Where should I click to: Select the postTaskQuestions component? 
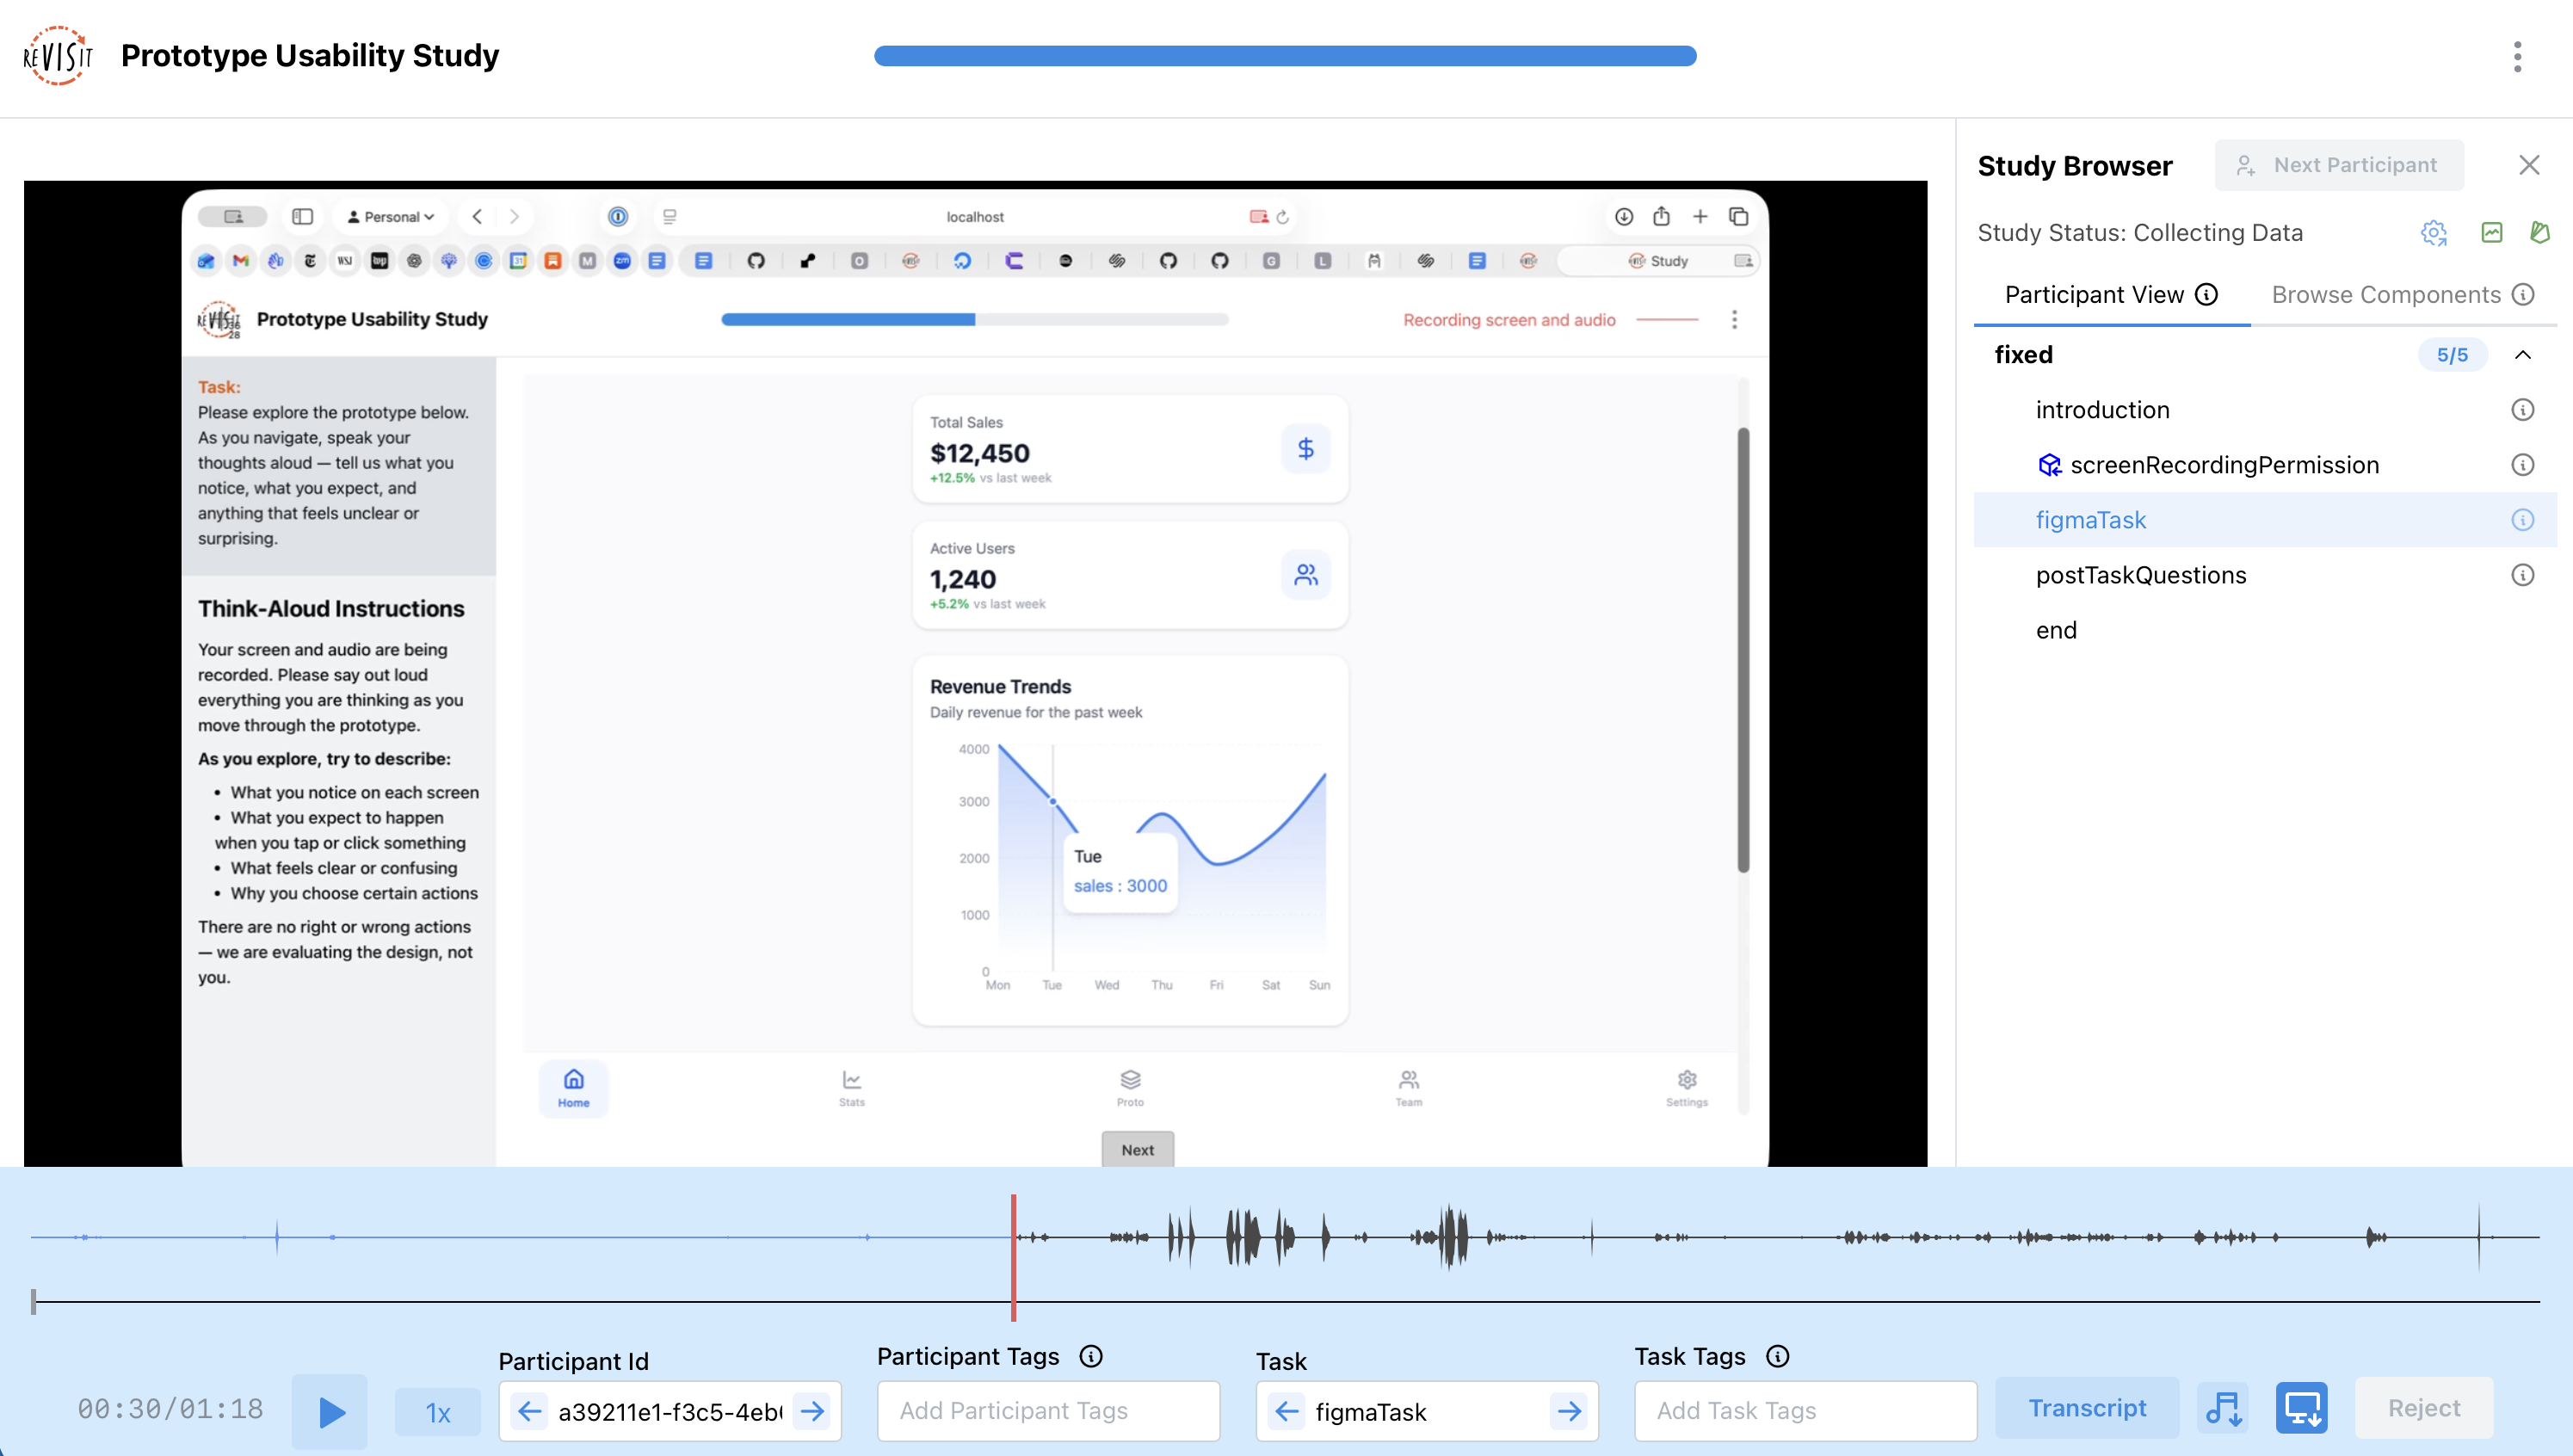[x=2141, y=574]
